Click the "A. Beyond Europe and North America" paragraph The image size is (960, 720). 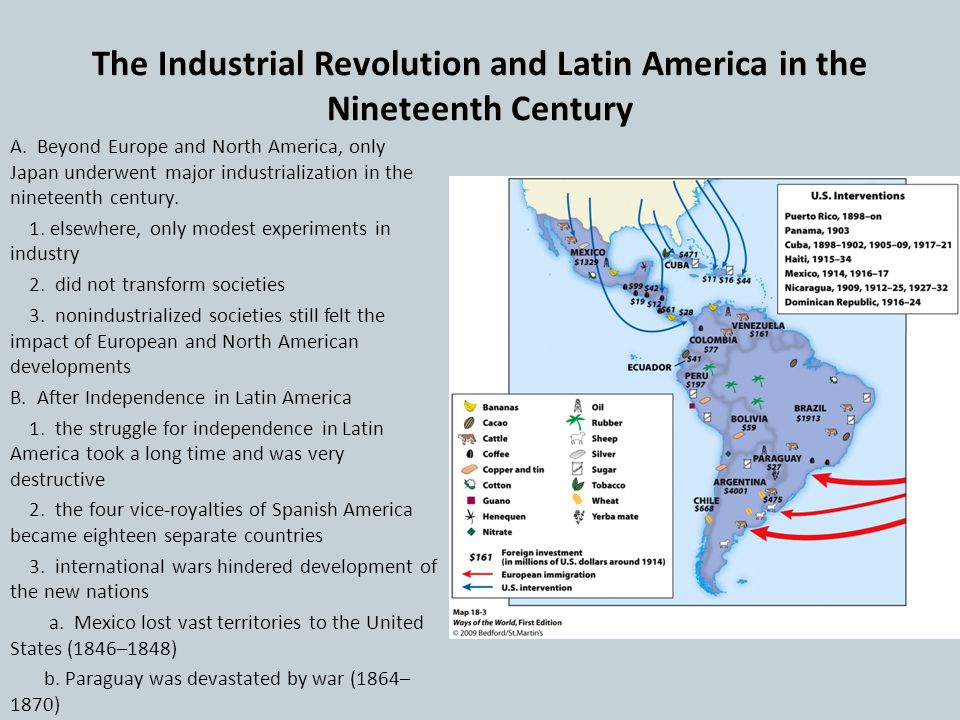[x=211, y=172]
